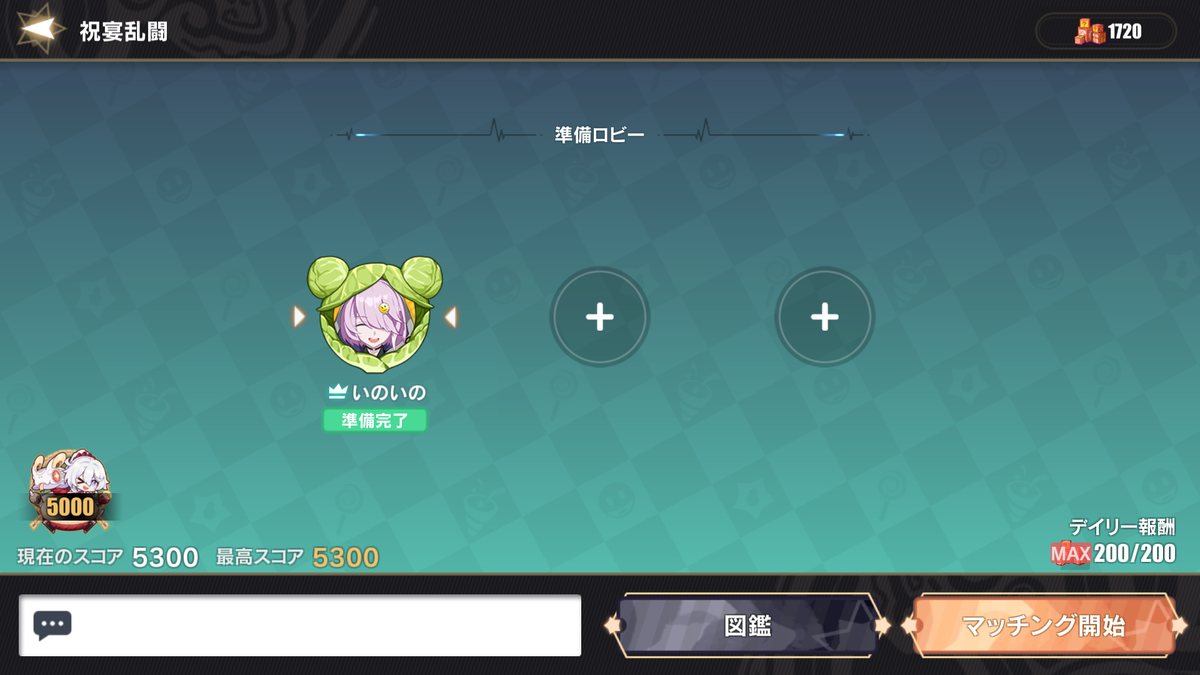Screen dimensions: 1200x675
Task: Open the 図鑑 encyclopedia
Action: click(x=747, y=626)
